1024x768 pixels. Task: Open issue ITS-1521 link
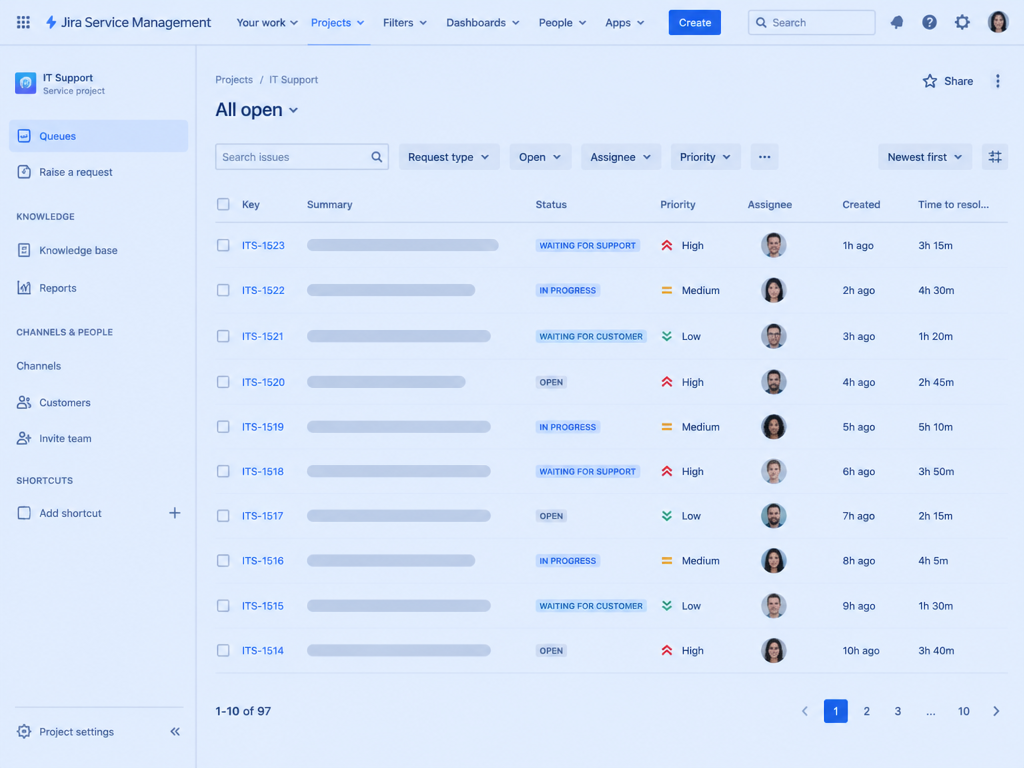pos(263,336)
